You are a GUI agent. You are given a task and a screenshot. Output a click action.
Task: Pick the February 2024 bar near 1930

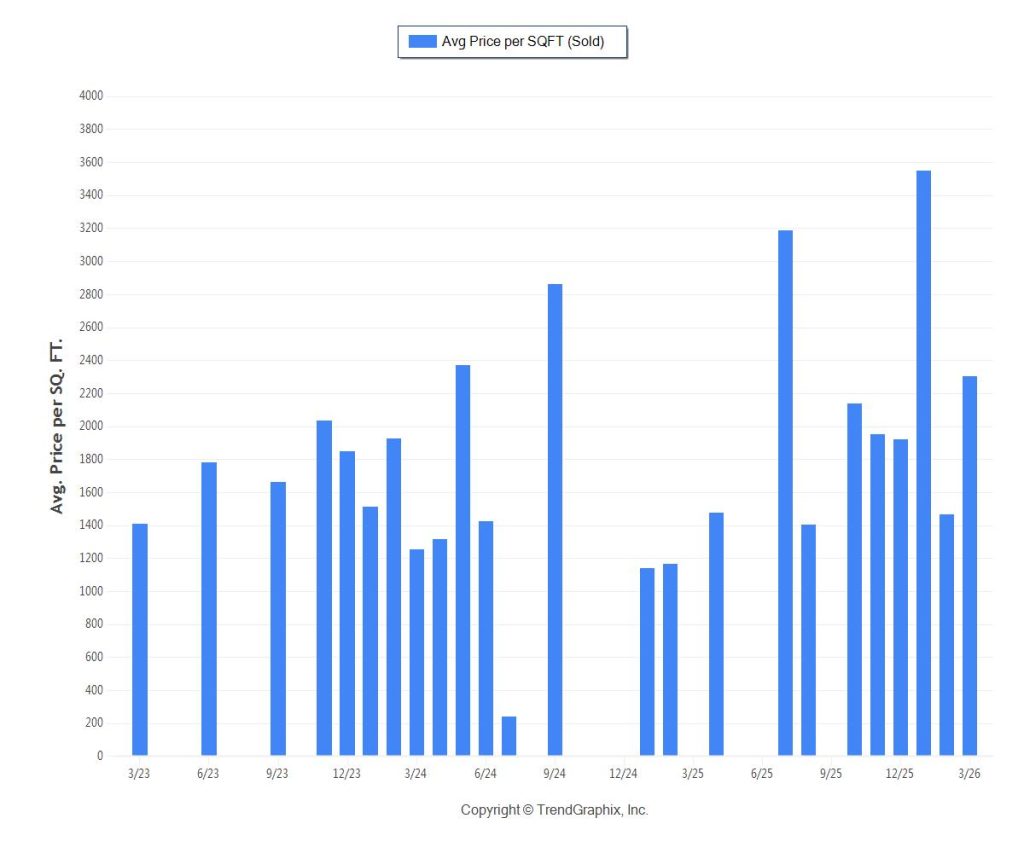(394, 596)
